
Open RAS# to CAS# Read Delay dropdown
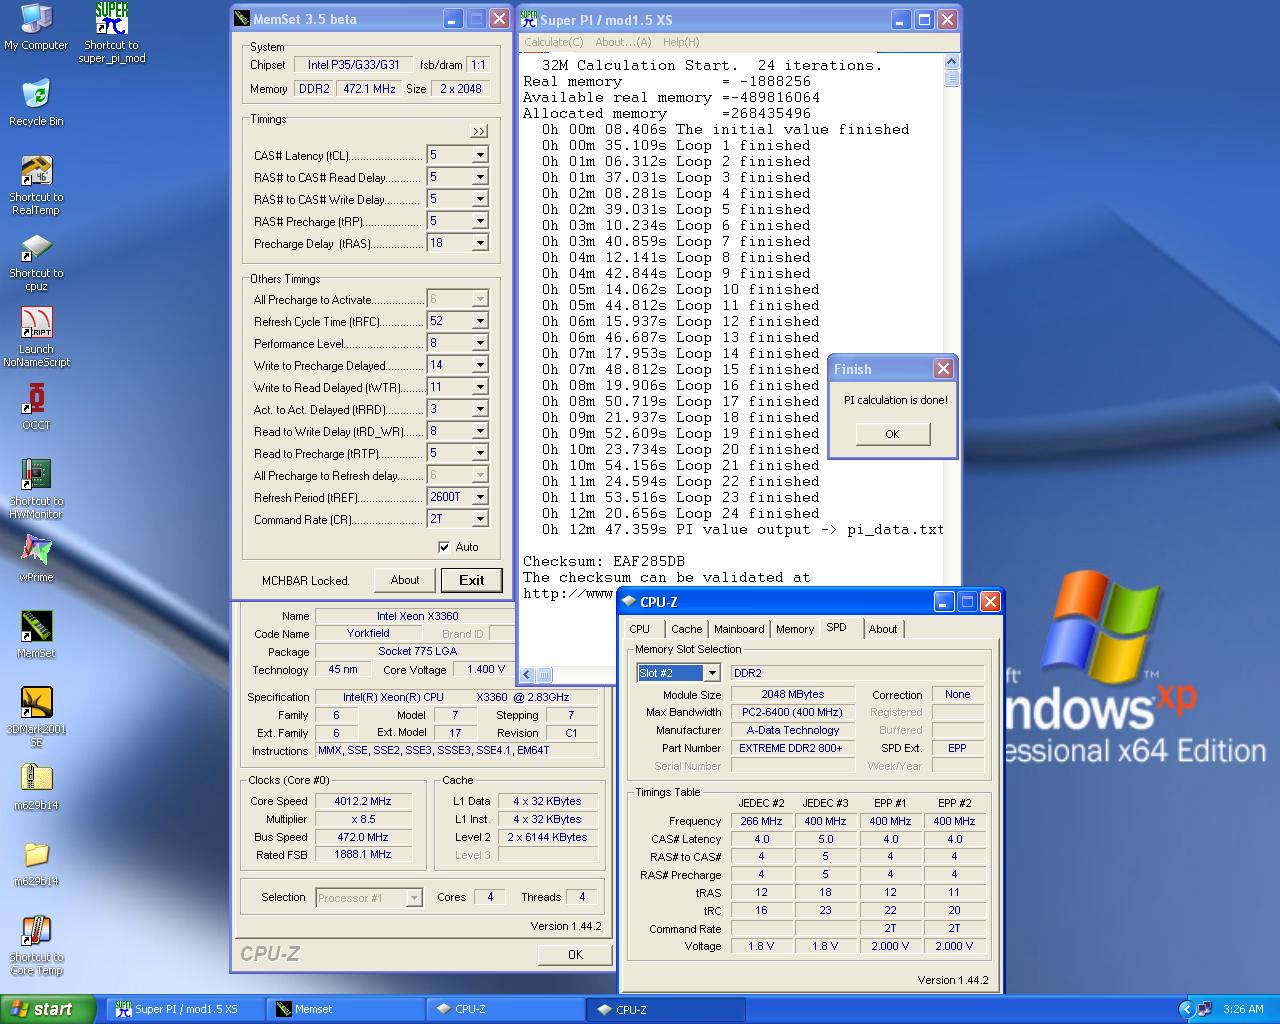480,177
